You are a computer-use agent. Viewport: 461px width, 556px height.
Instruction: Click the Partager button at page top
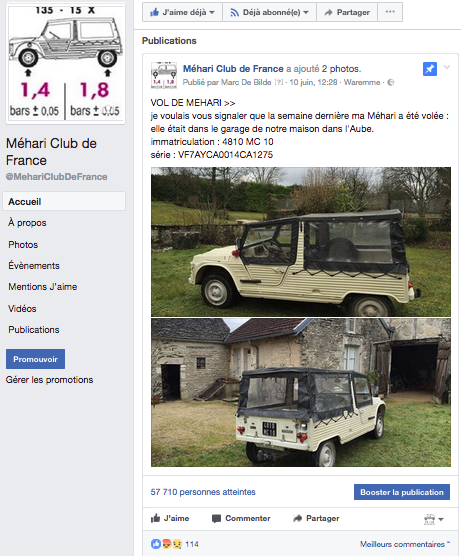[347, 12]
